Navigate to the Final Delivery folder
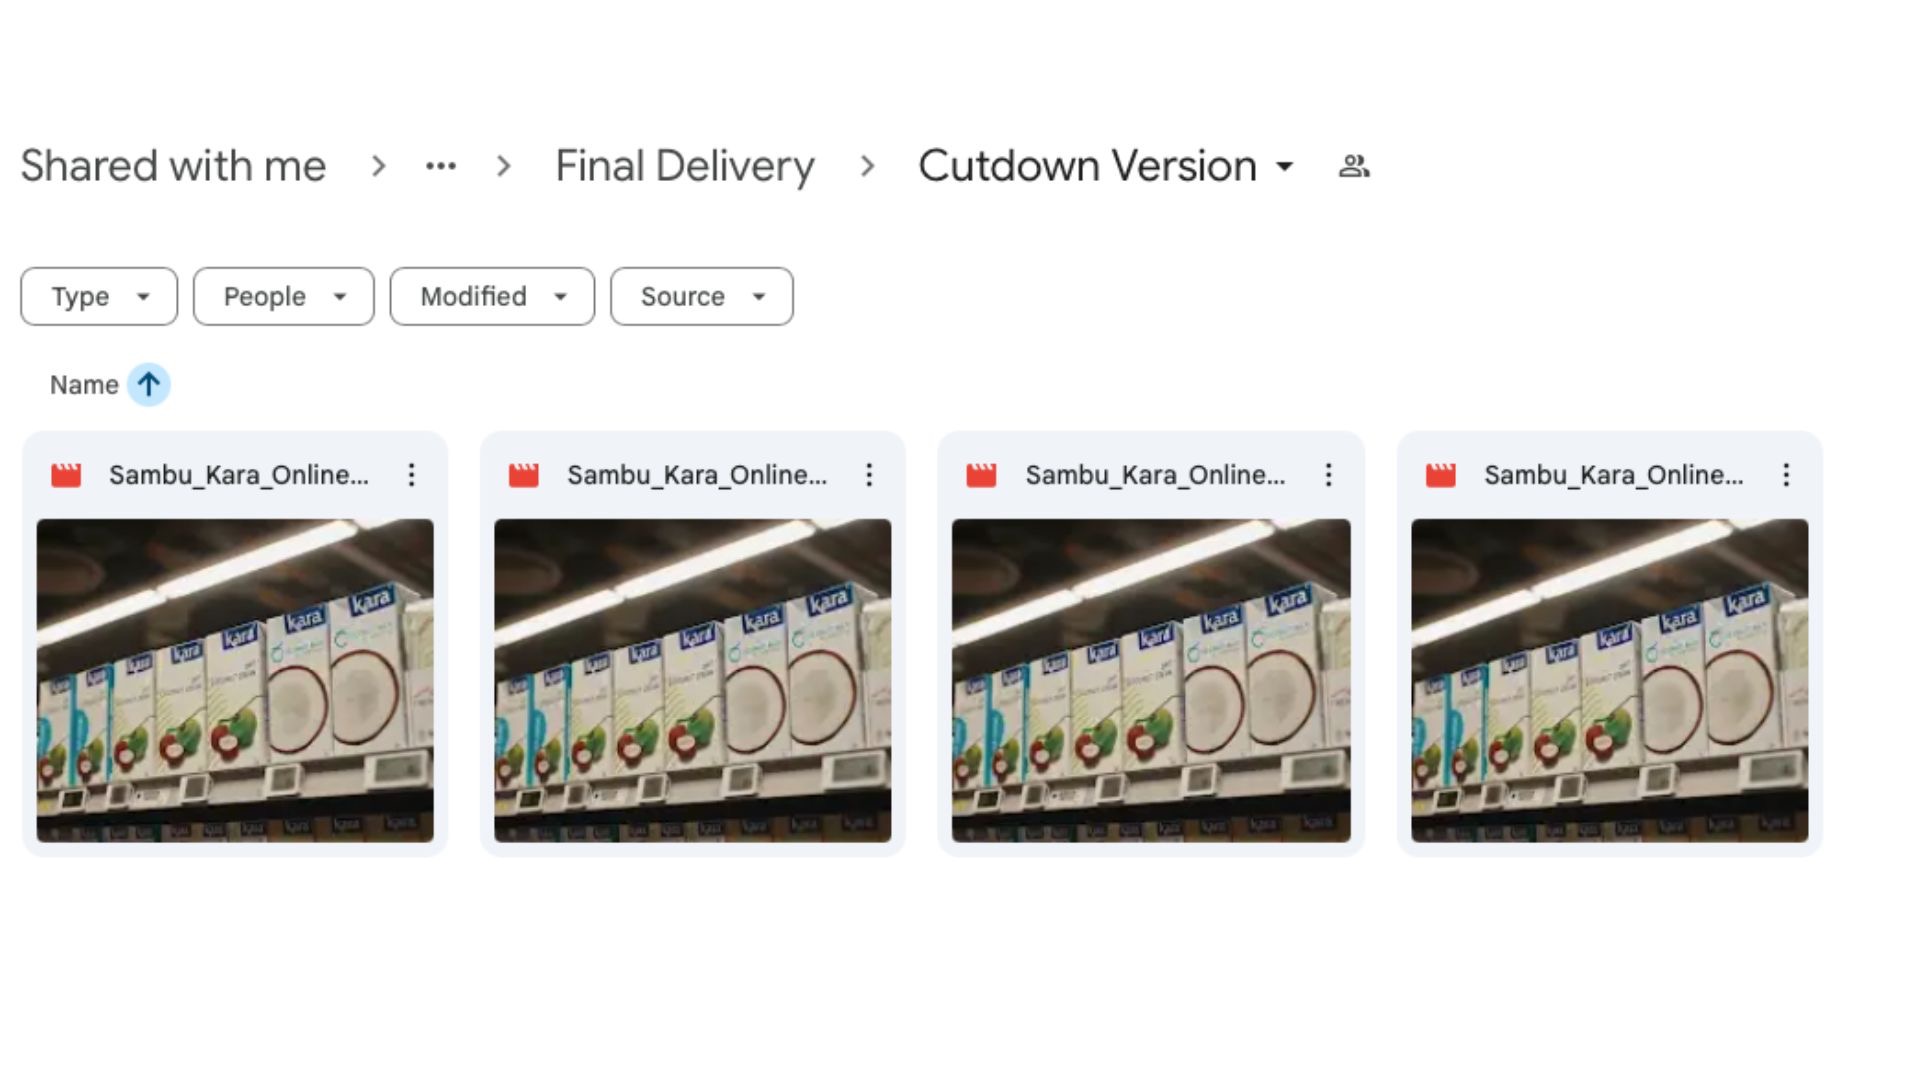This screenshot has height=1080, width=1920. tap(685, 166)
